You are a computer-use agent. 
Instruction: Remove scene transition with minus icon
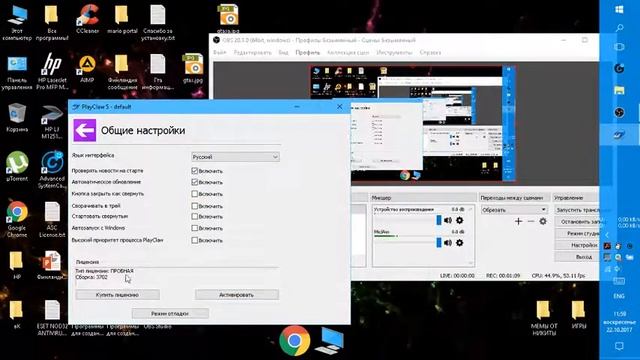pyautogui.click(x=531, y=221)
